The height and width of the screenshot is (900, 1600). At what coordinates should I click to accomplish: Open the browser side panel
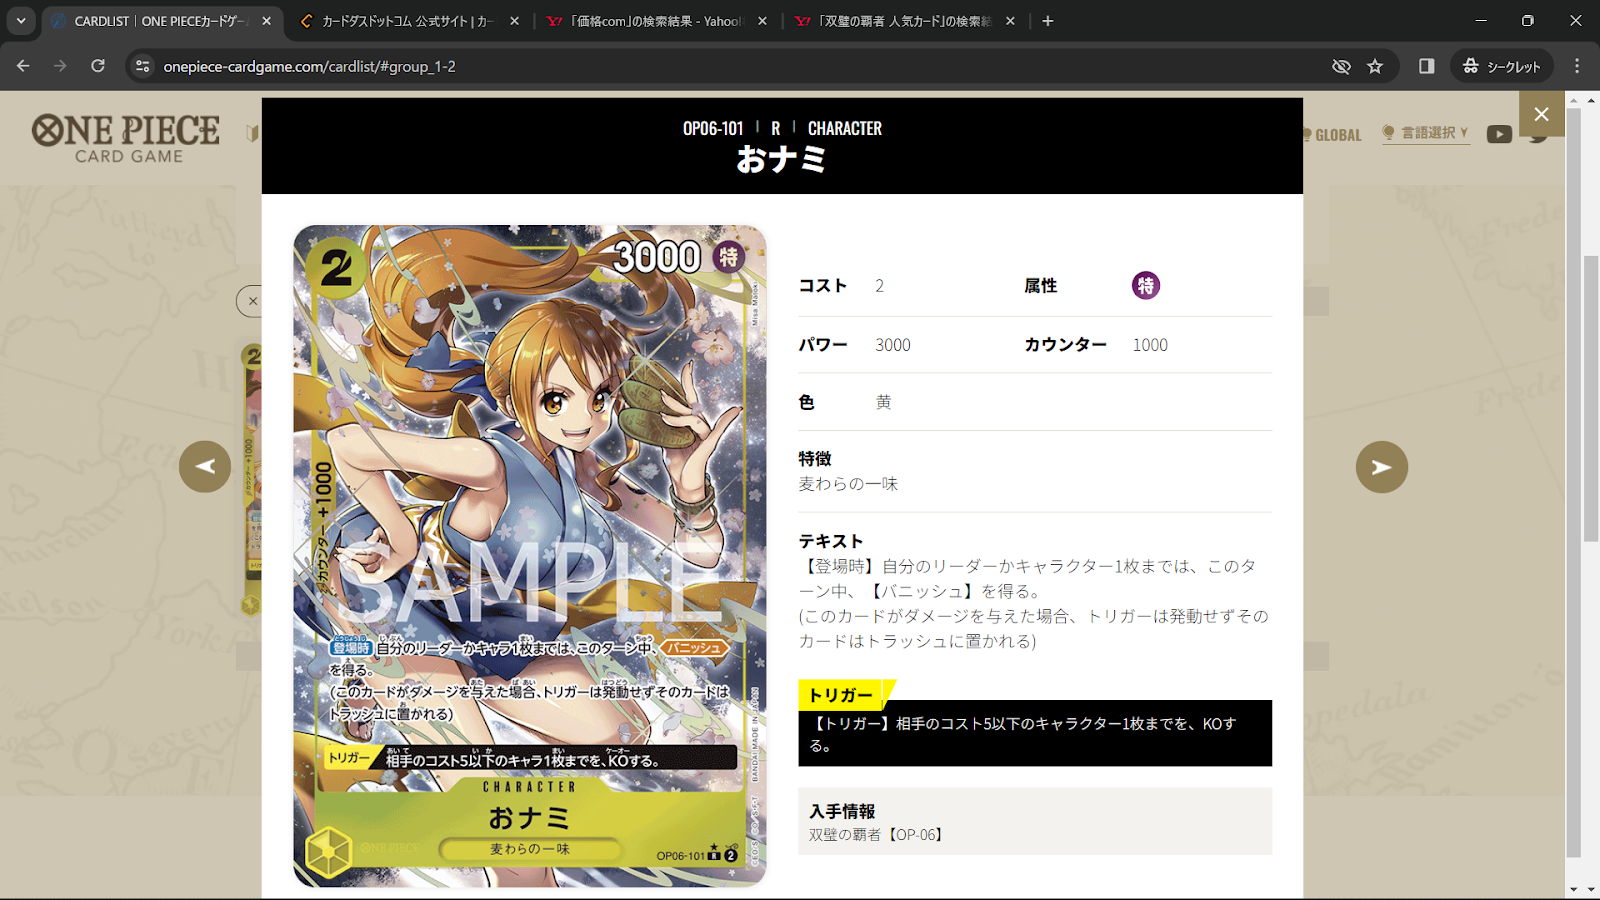pyautogui.click(x=1427, y=66)
